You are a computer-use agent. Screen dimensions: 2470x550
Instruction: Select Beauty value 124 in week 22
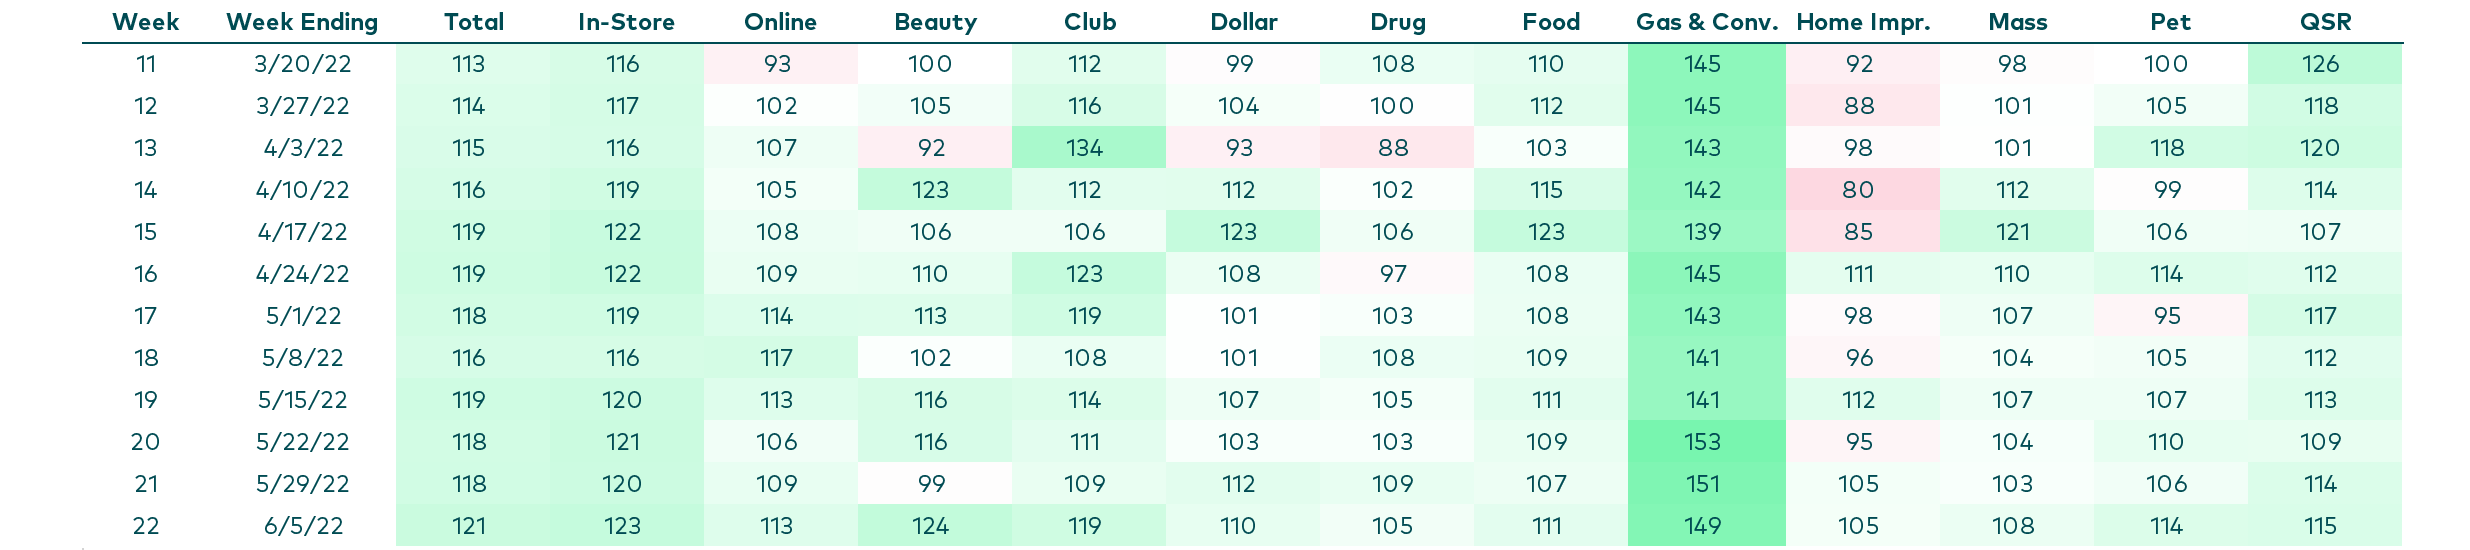pos(930,526)
